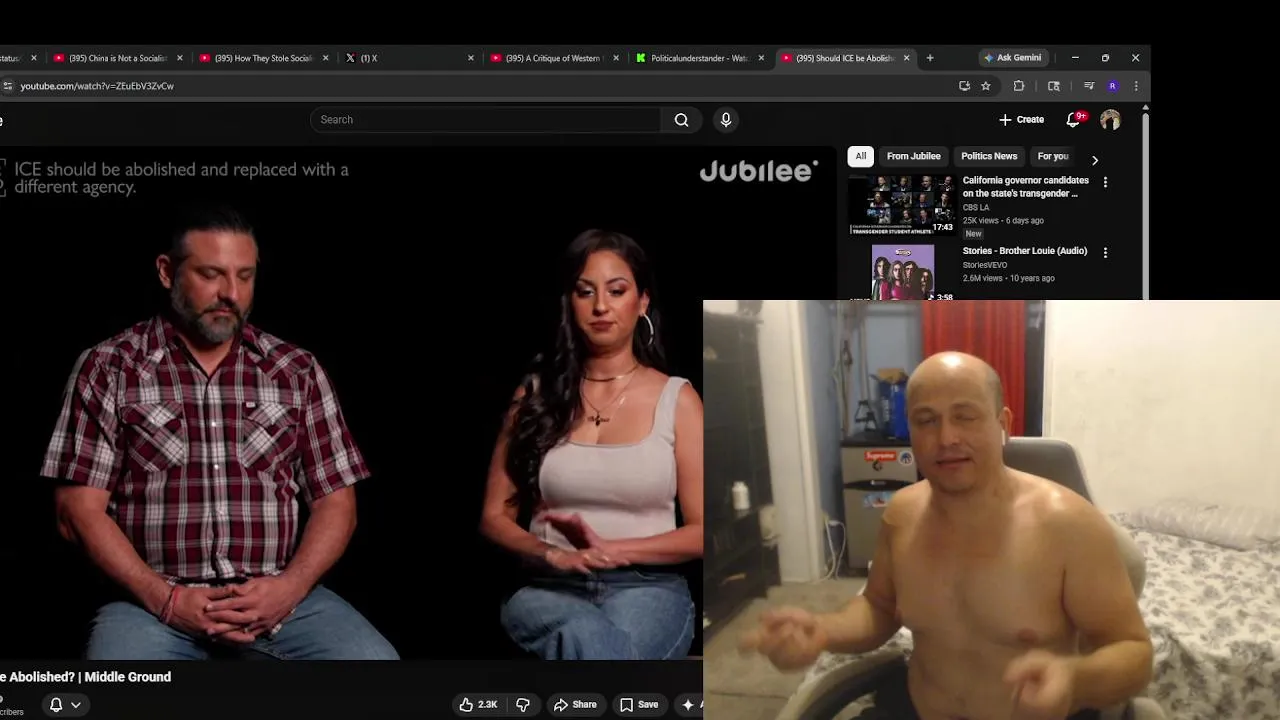Select the Politics News filter chip
Image resolution: width=1280 pixels, height=720 pixels.
click(x=989, y=156)
